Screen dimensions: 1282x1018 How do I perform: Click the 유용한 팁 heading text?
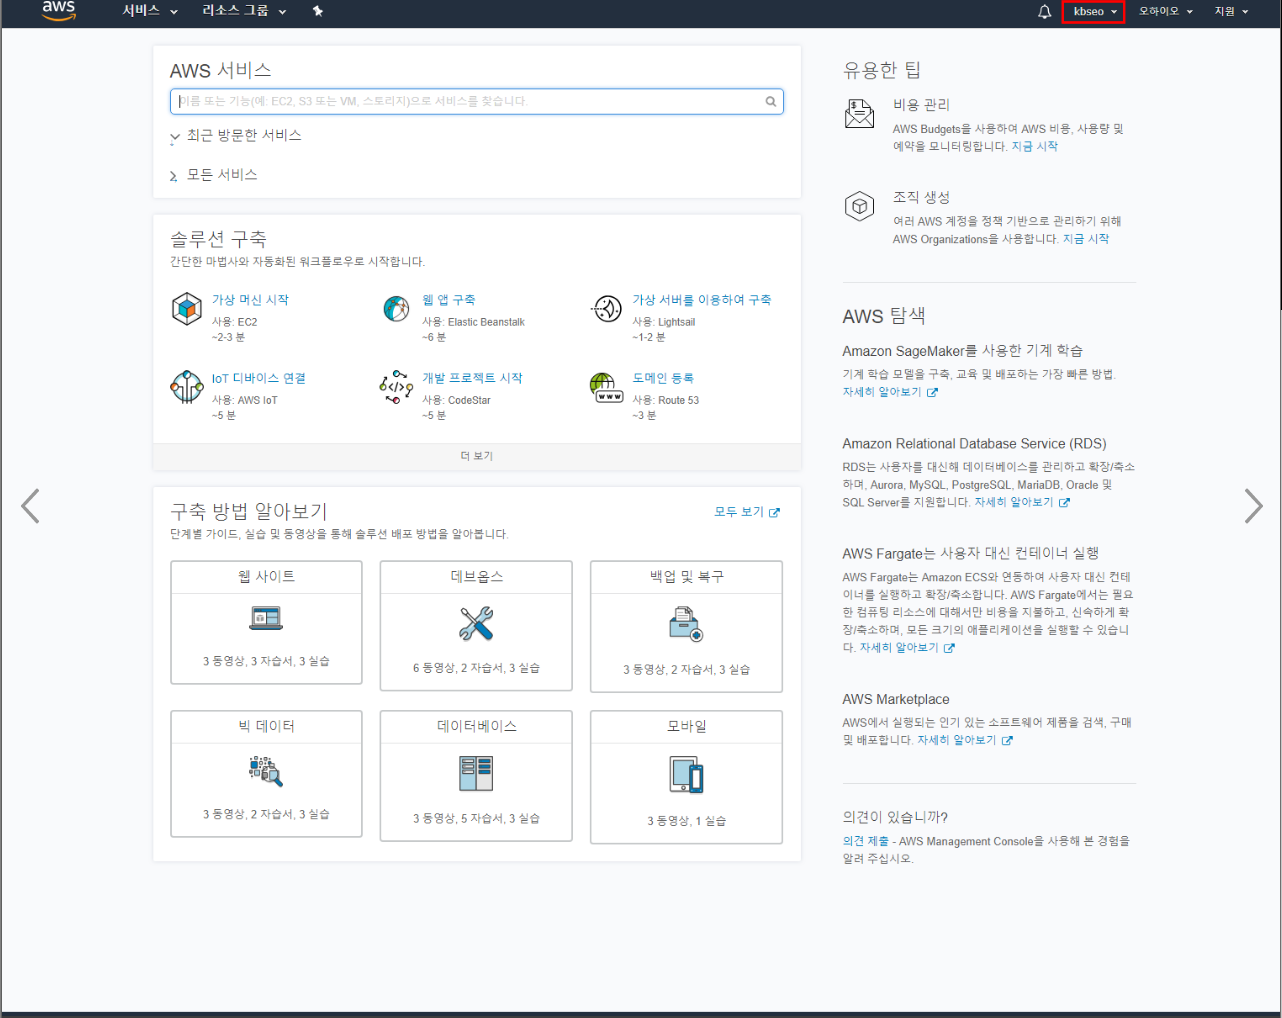tap(882, 70)
